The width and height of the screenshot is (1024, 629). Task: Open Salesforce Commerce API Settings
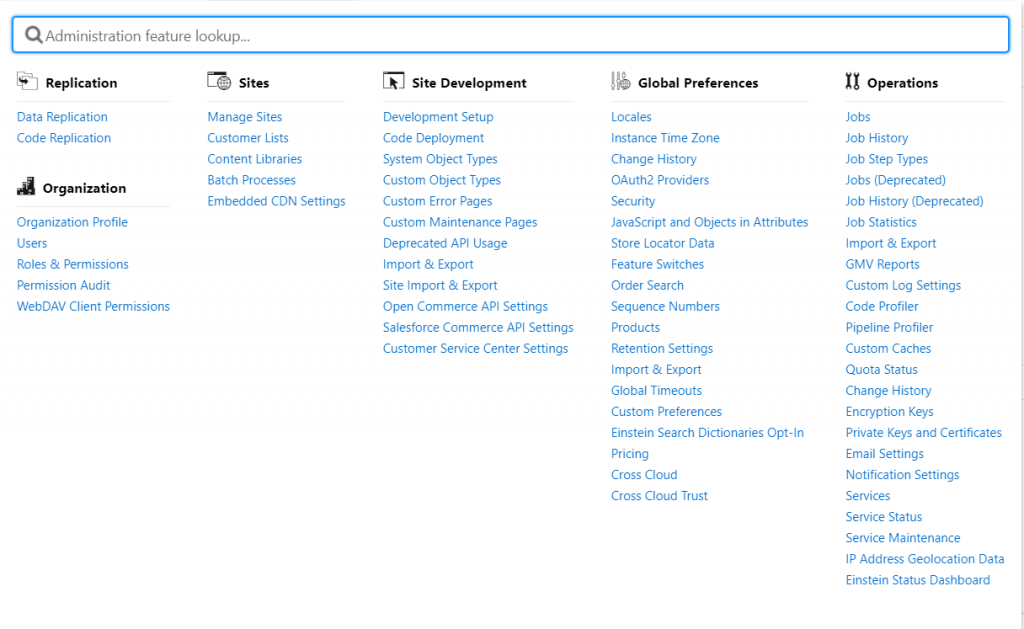click(478, 327)
